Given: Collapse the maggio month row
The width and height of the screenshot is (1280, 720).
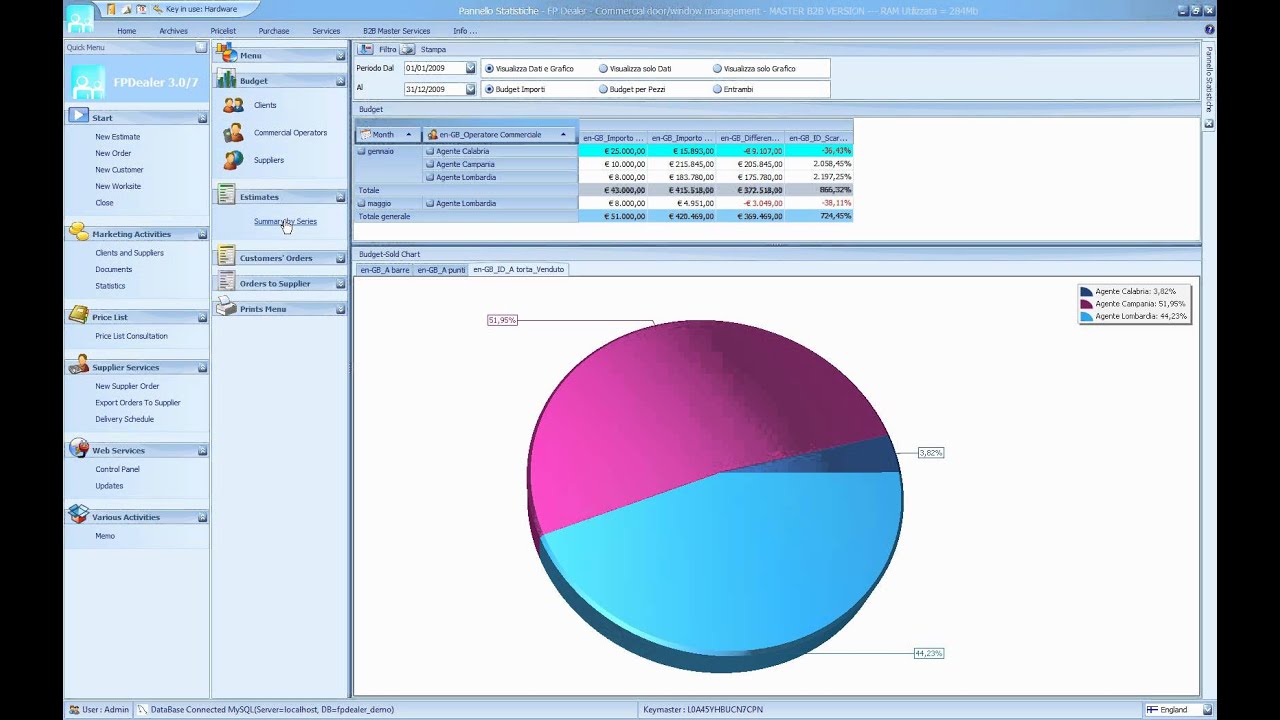Looking at the screenshot, I should coord(362,203).
